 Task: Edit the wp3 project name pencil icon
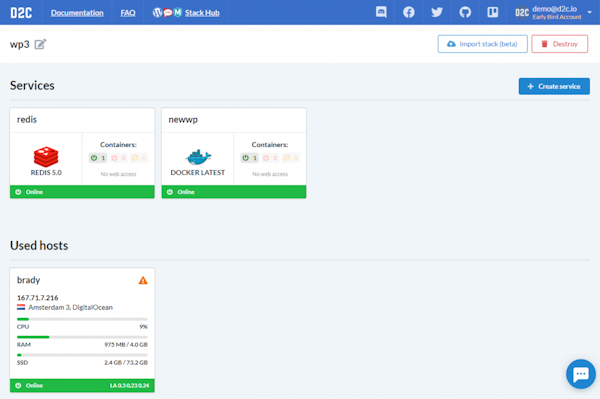point(40,44)
